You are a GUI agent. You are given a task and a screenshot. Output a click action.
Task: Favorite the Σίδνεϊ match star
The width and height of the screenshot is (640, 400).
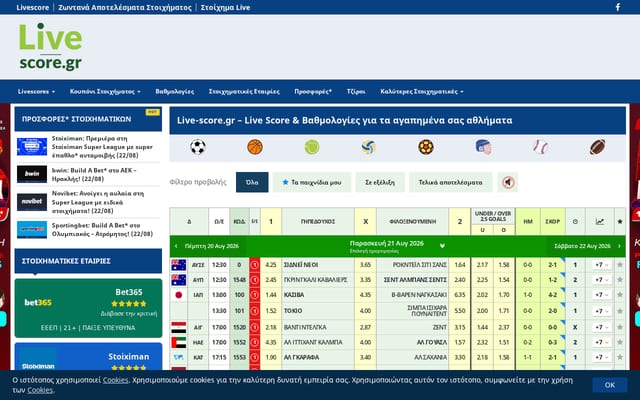tap(620, 265)
